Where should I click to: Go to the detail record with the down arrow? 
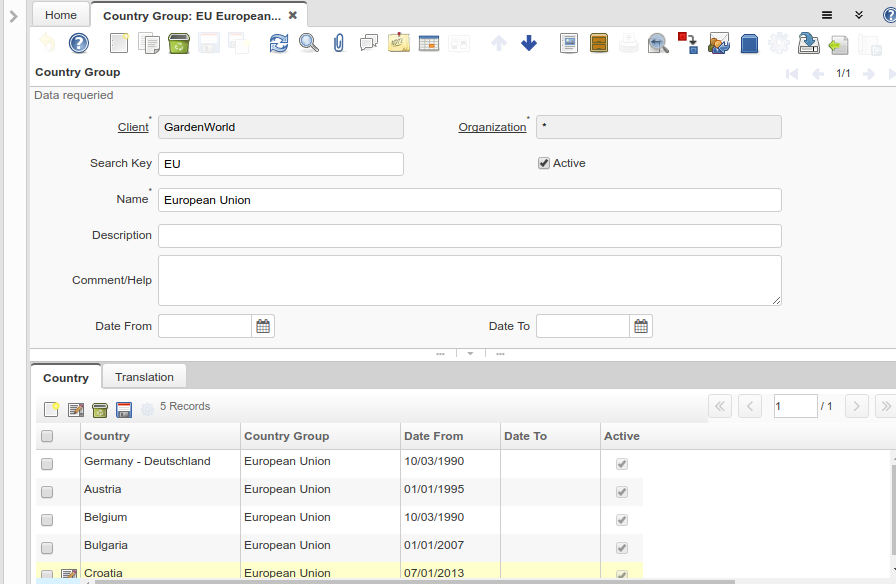click(x=529, y=43)
